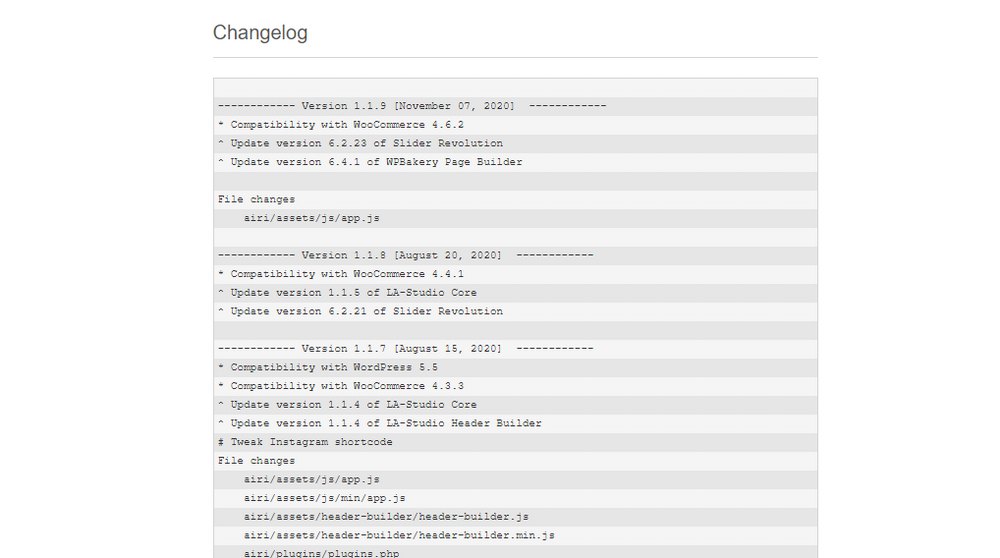Click the Slider Revolution 6.2.23 update line
This screenshot has height=558, width=1000.
pos(360,143)
